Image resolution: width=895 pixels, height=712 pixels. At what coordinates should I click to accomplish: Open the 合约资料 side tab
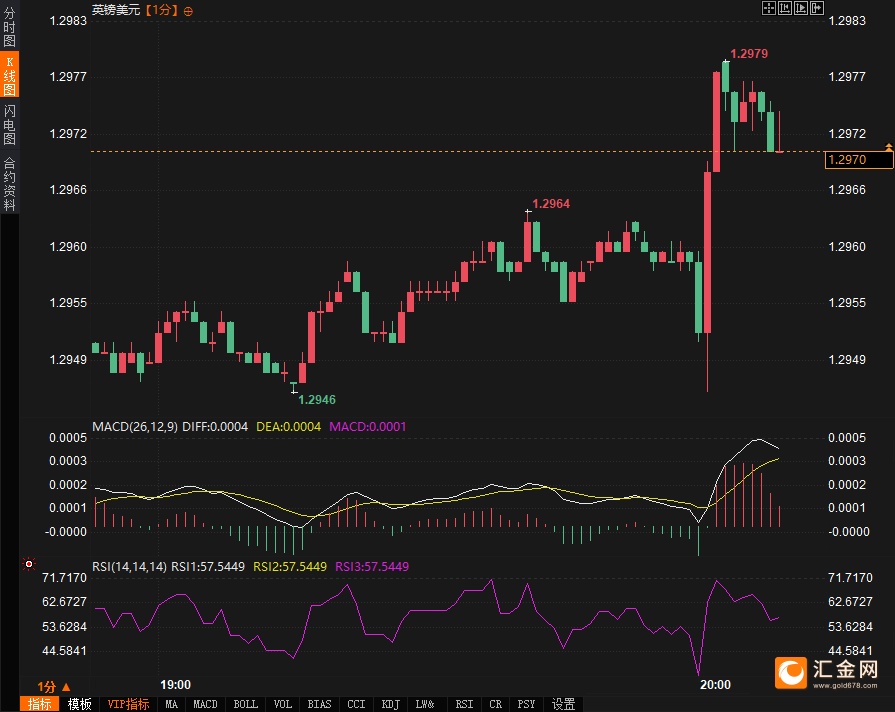pyautogui.click(x=10, y=184)
